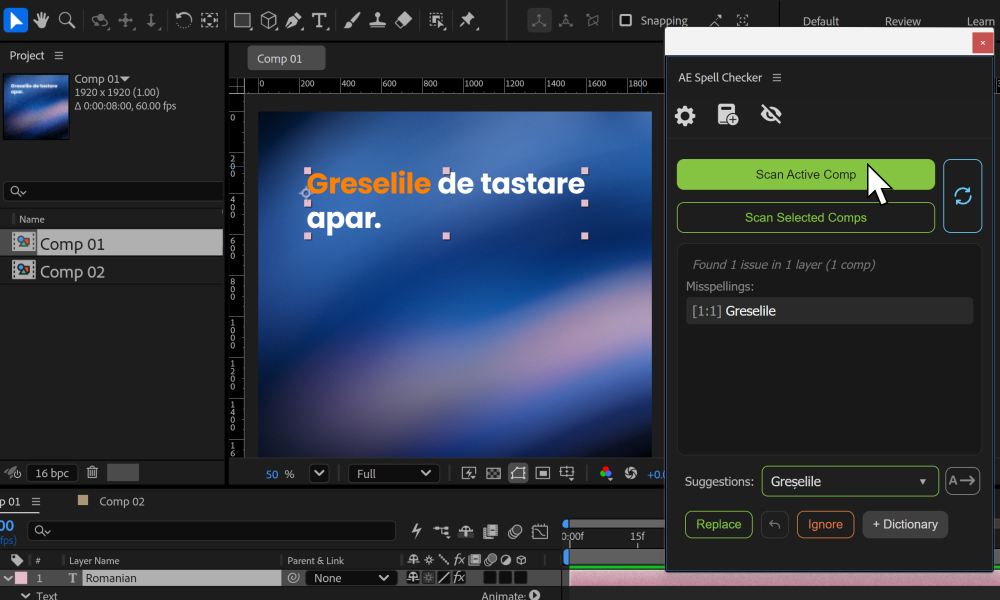Select the Rectangle shape tool

click(242, 21)
